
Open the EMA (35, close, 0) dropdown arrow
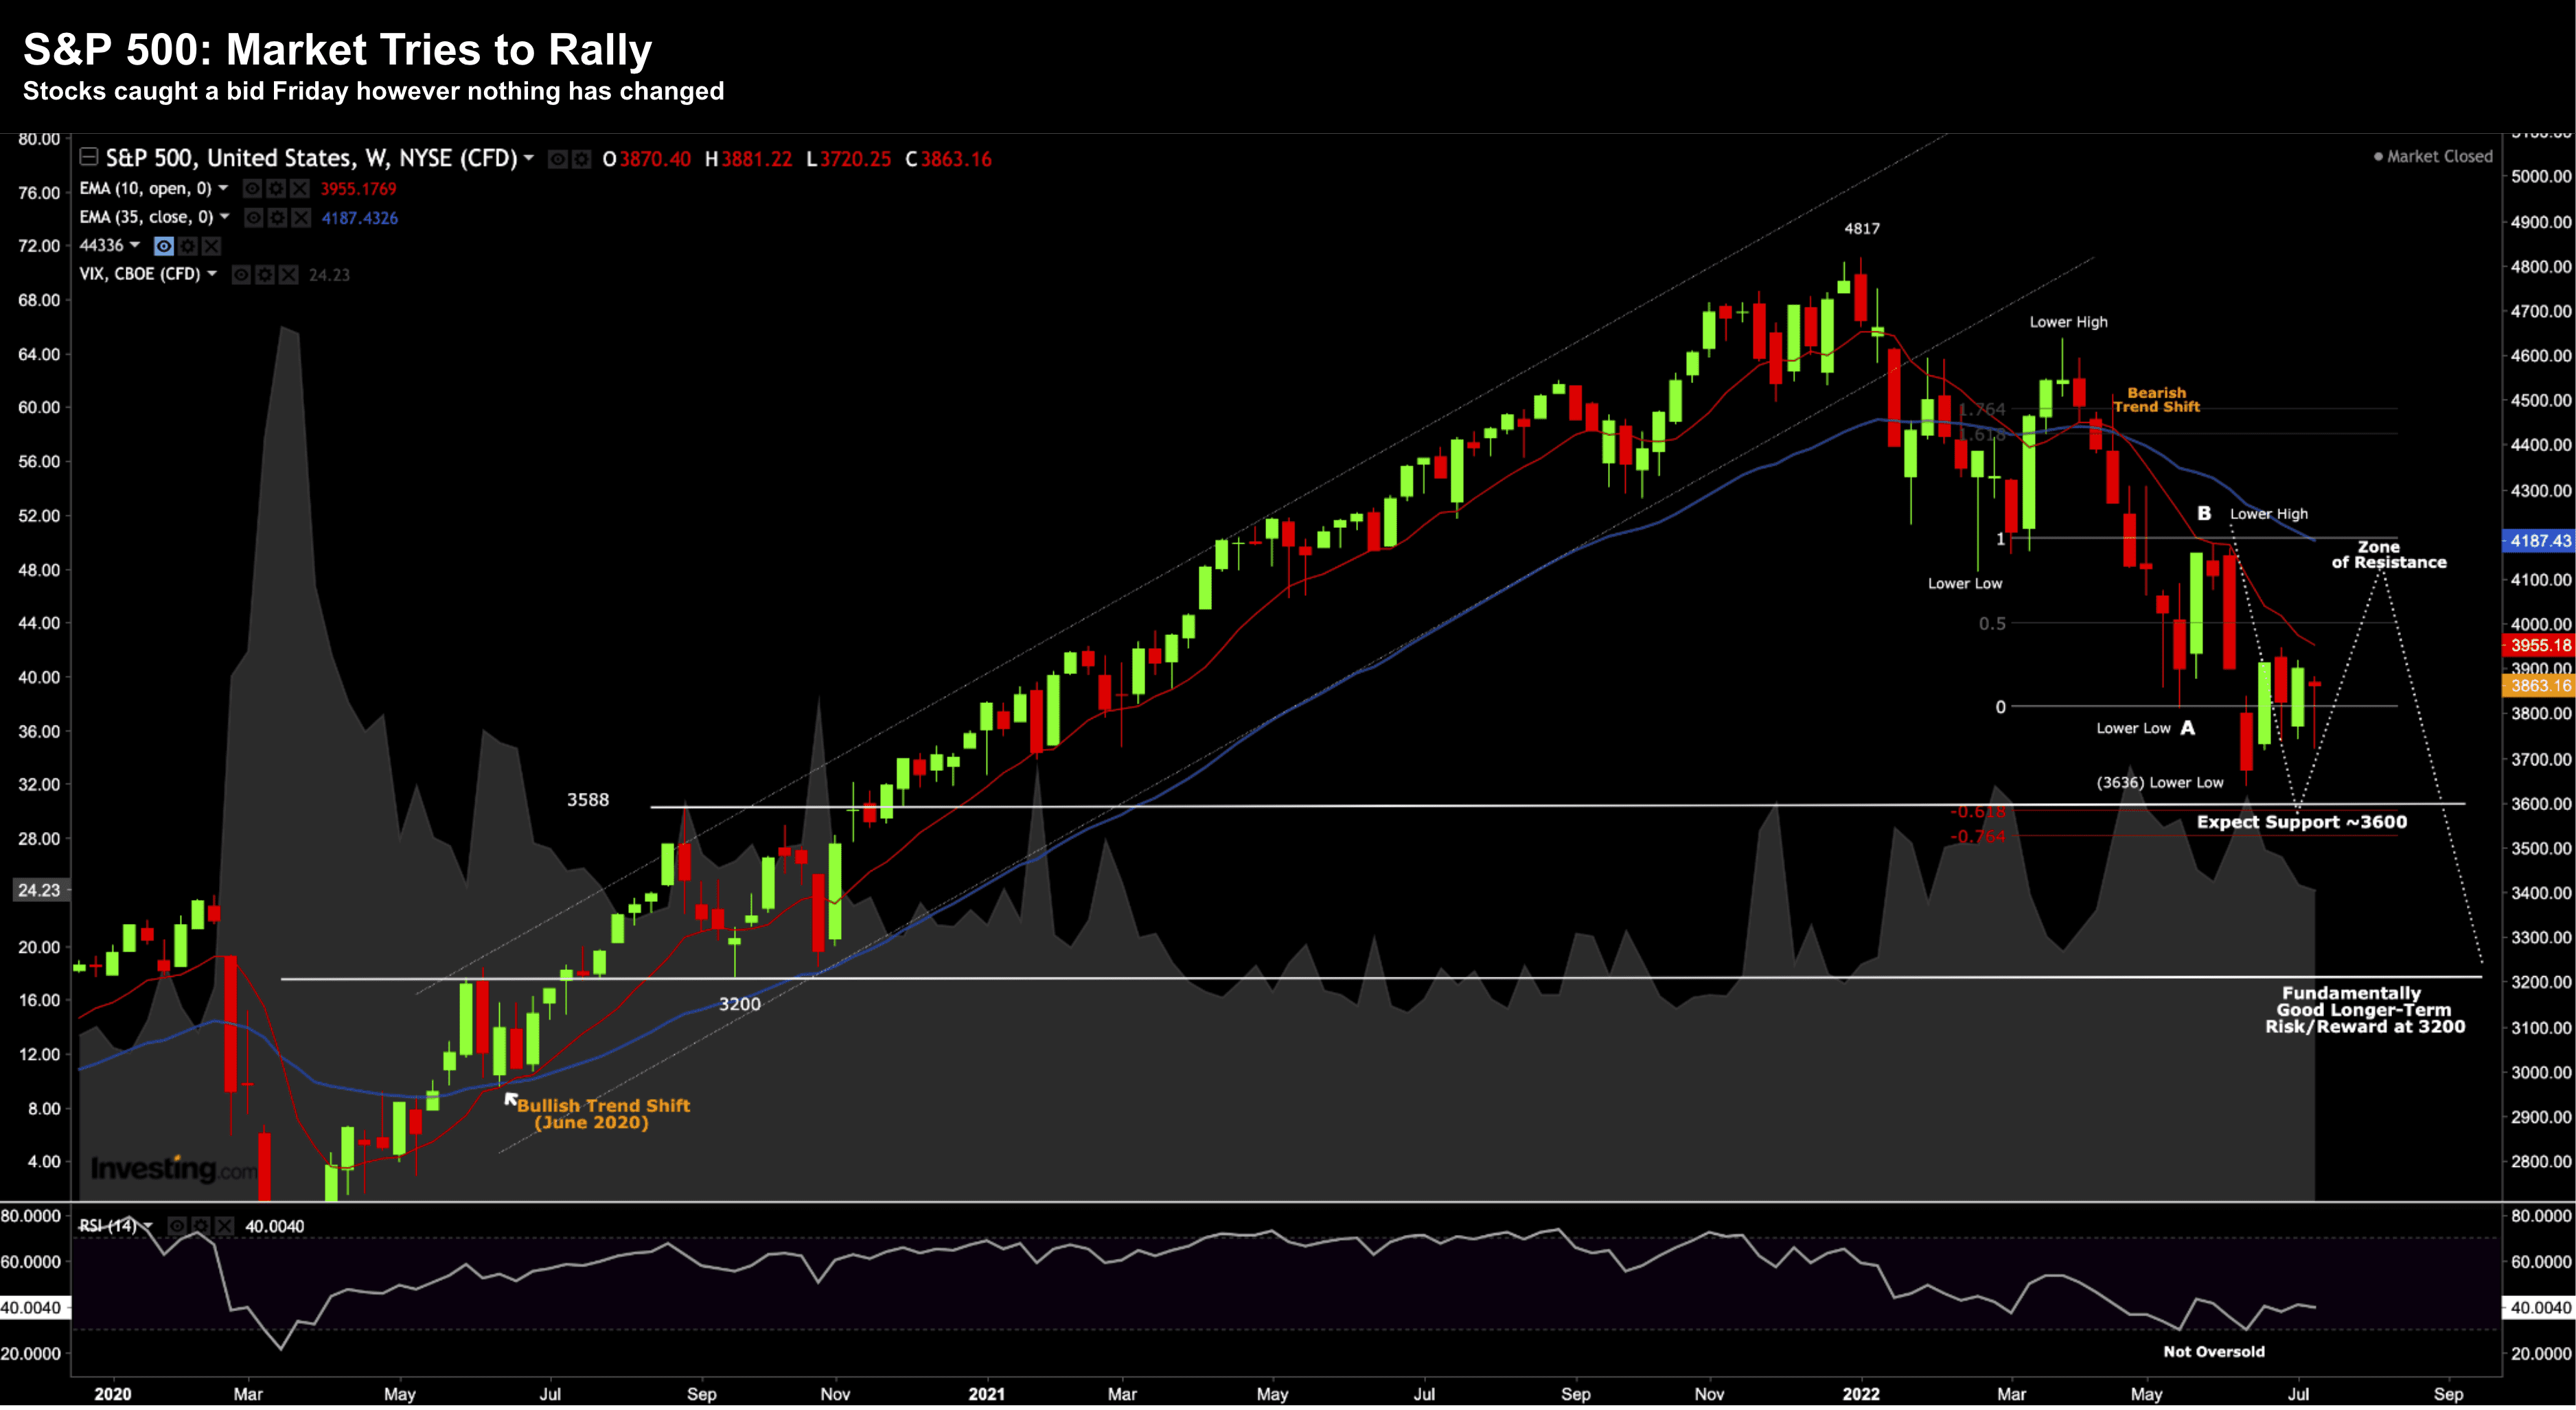[x=225, y=217]
